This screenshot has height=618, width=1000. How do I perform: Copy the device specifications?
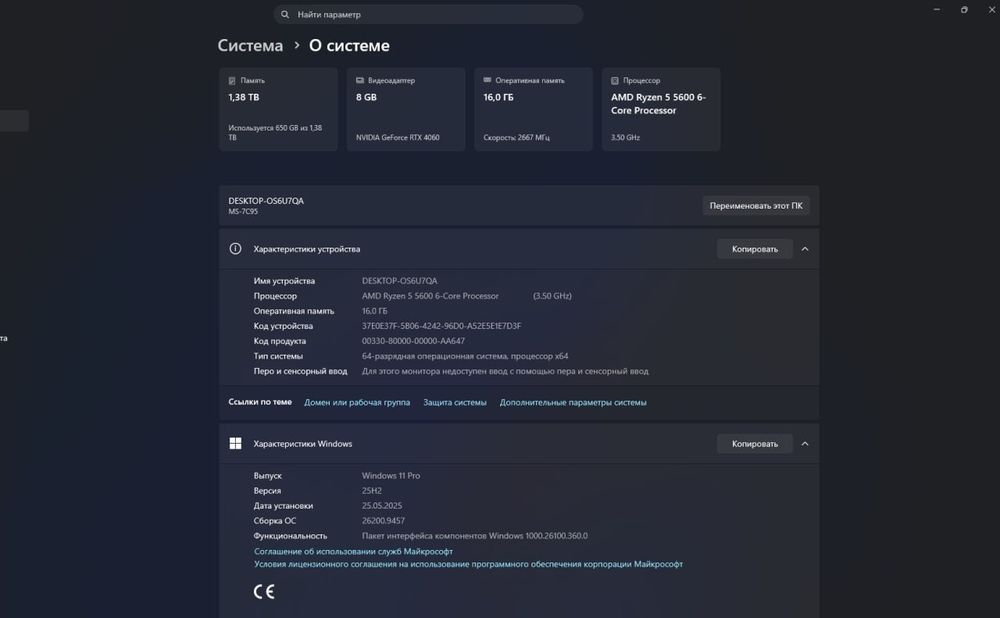tap(754, 249)
